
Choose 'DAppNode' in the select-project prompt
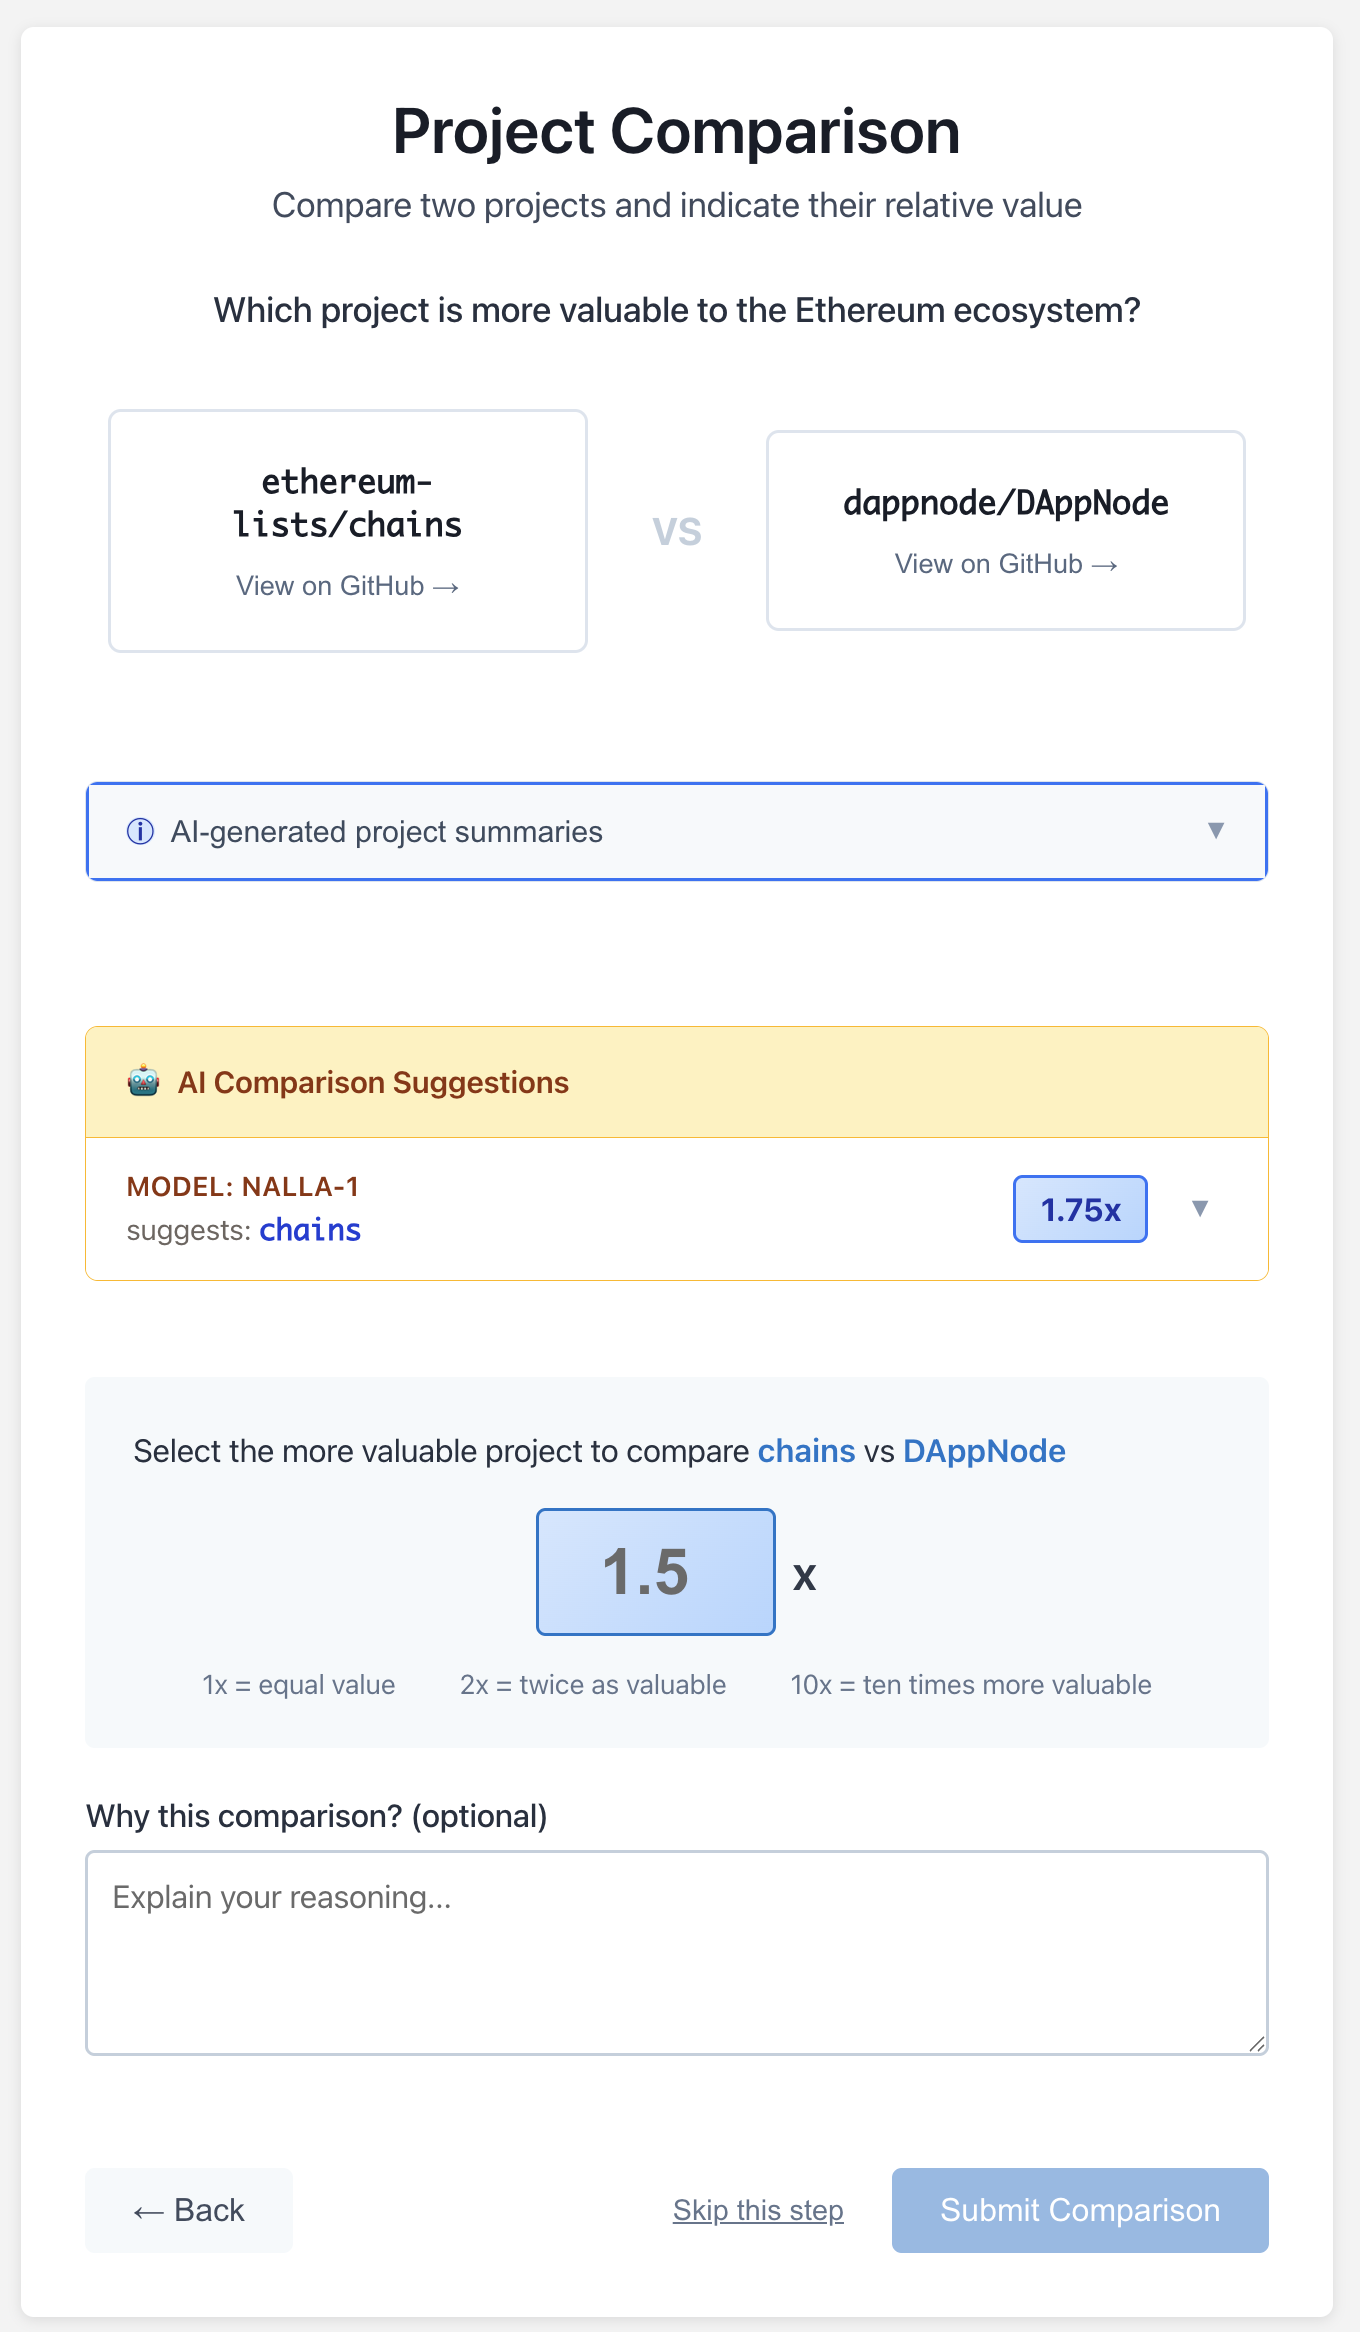click(984, 1451)
